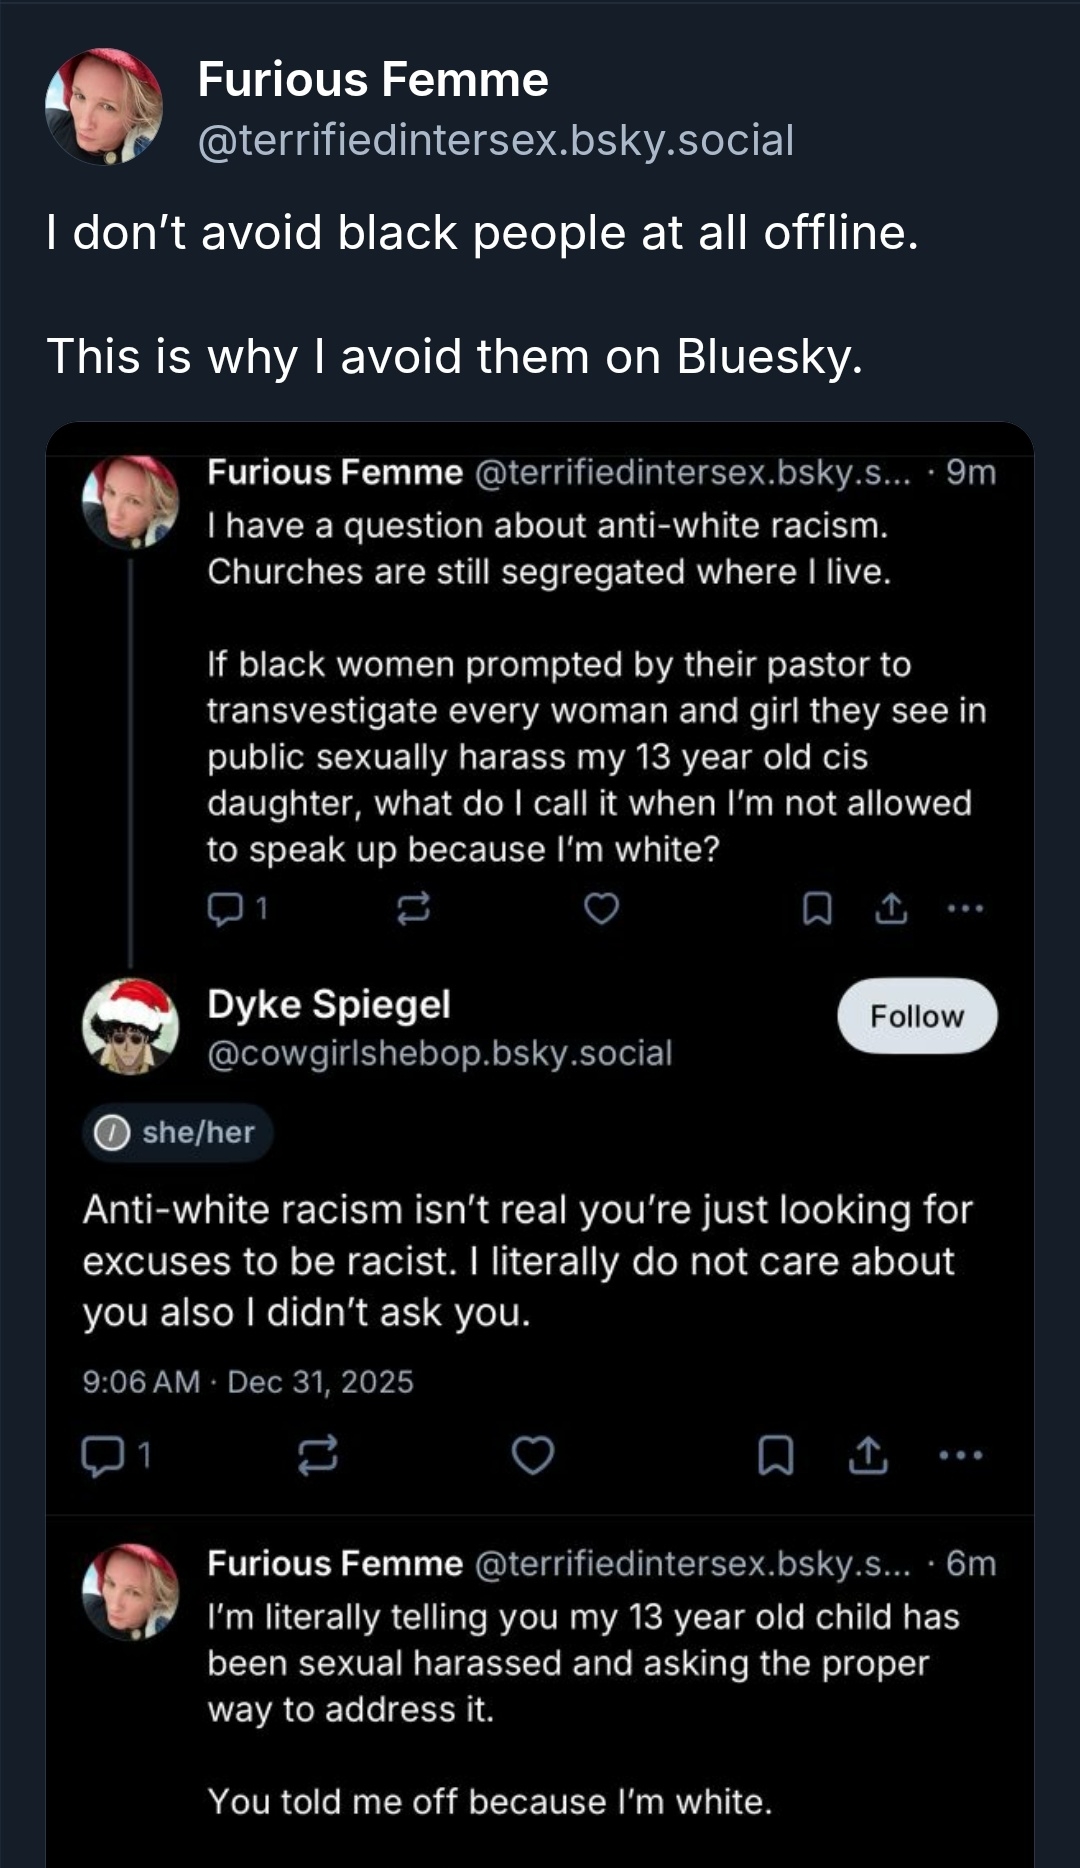1080x1868 pixels.
Task: Open Furious Femme's main profile avatar
Action: (104, 107)
